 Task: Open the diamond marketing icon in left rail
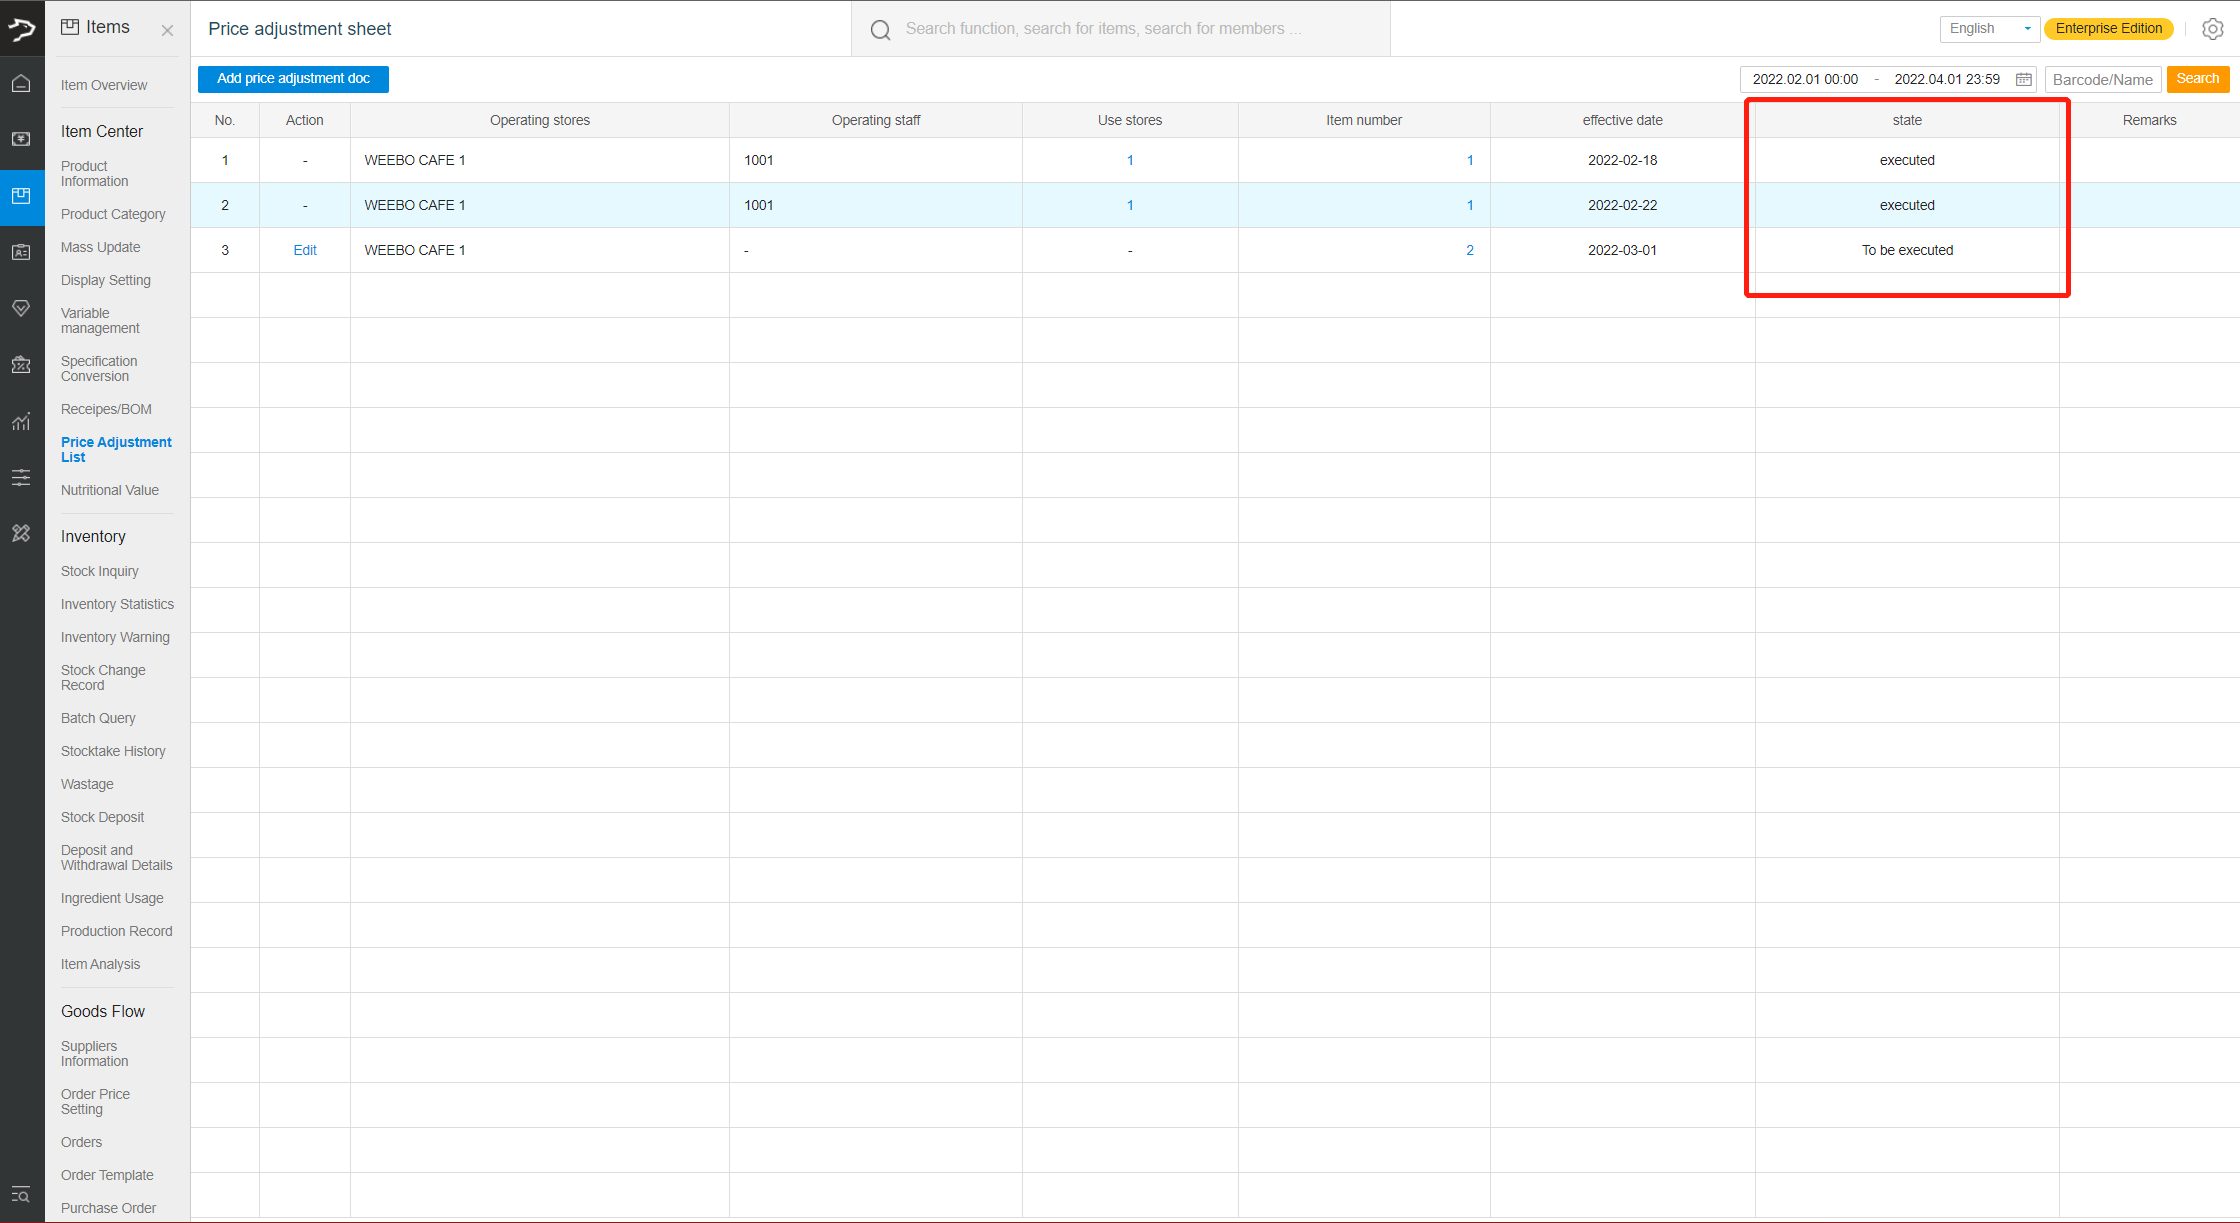point(21,308)
